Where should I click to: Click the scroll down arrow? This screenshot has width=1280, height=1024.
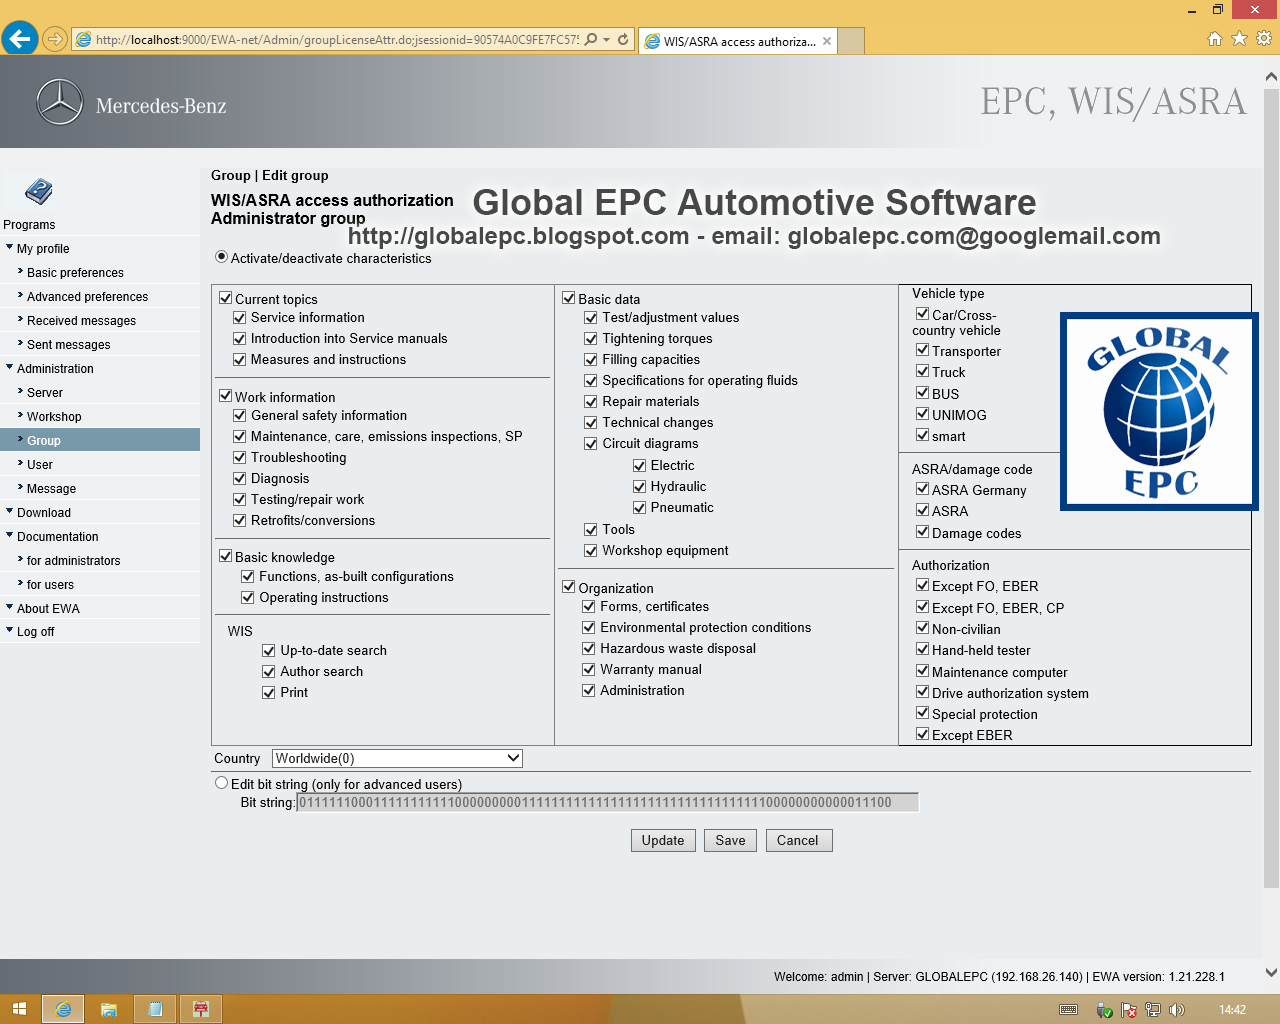pos(1271,972)
